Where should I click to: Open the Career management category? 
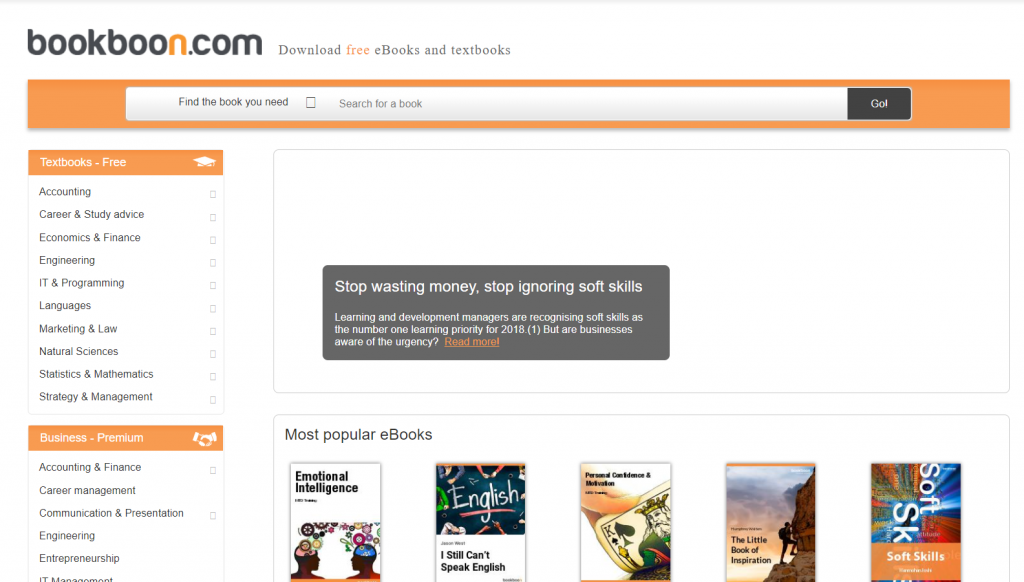[88, 491]
